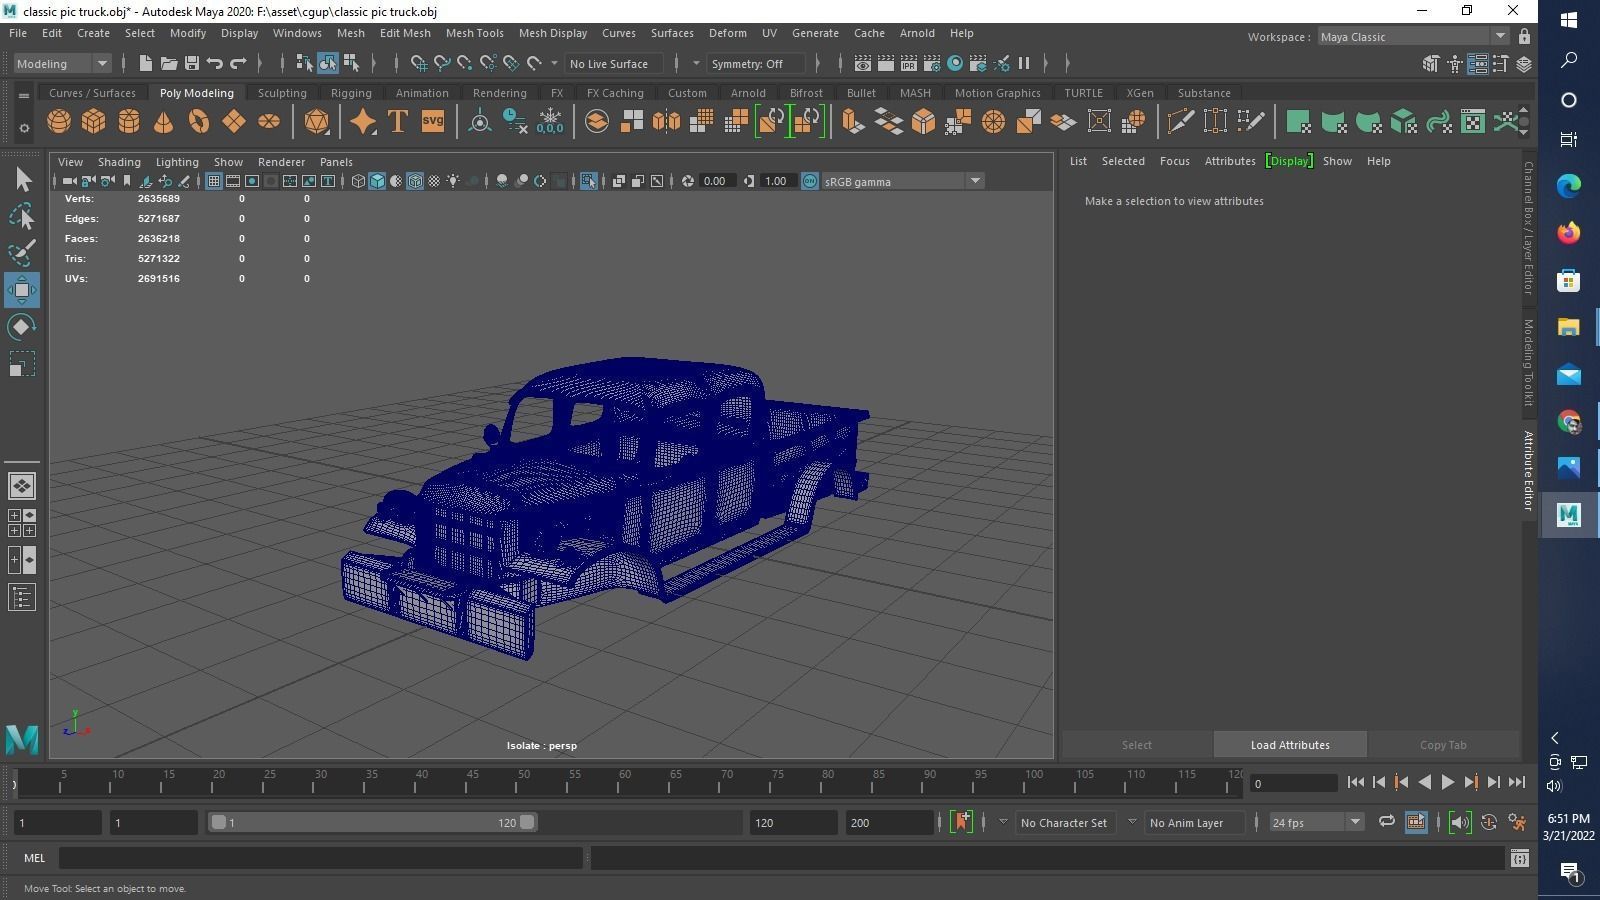Image resolution: width=1600 pixels, height=900 pixels.
Task: Click frame 60 on the time slider
Action: coord(625,781)
